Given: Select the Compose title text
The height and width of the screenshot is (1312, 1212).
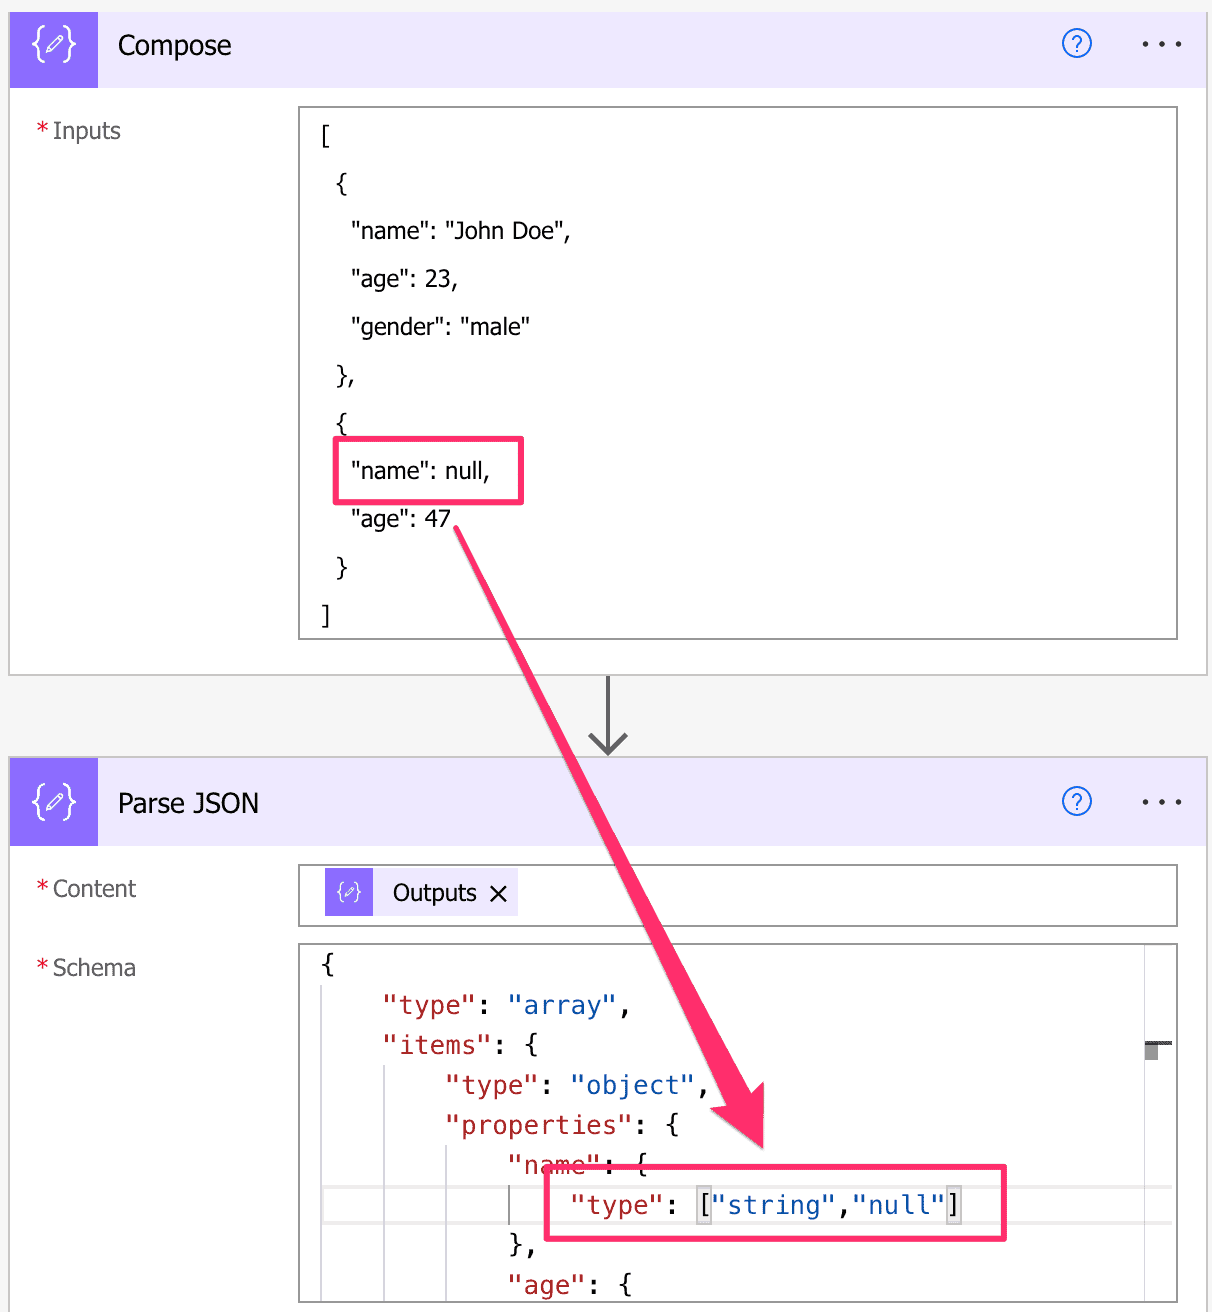Looking at the screenshot, I should [174, 44].
